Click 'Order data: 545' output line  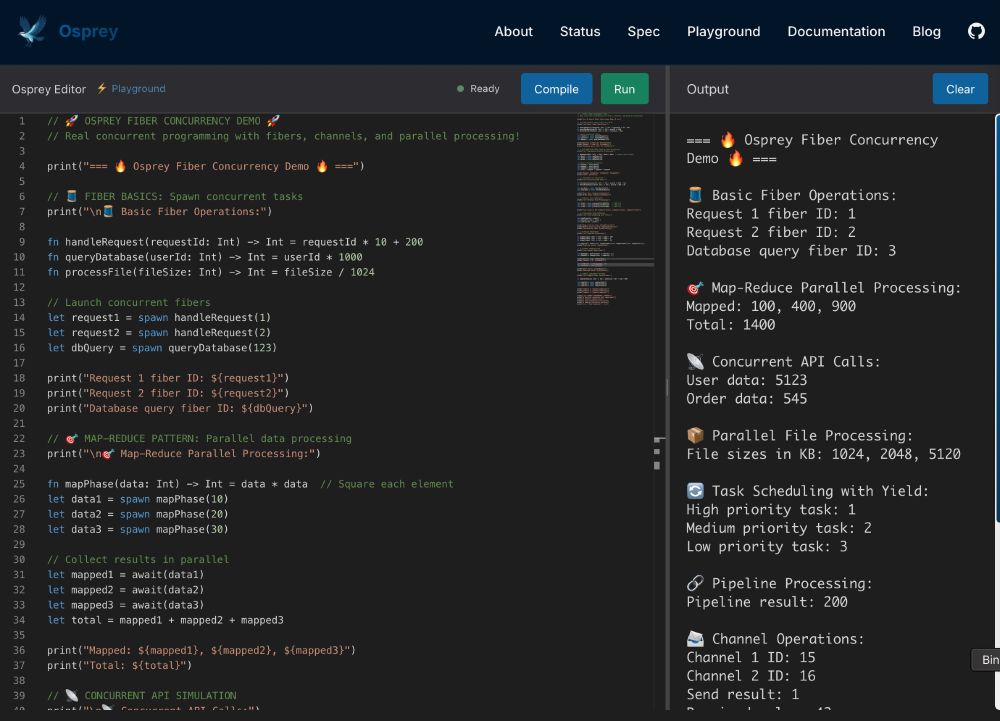click(x=747, y=398)
